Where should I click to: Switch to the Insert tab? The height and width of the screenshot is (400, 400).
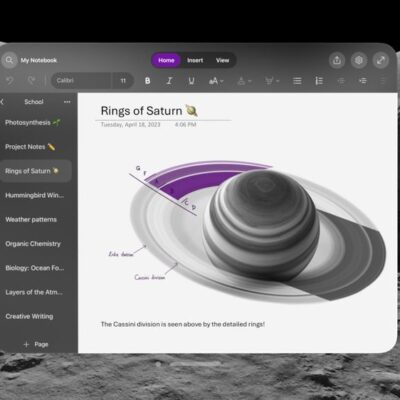click(x=195, y=60)
